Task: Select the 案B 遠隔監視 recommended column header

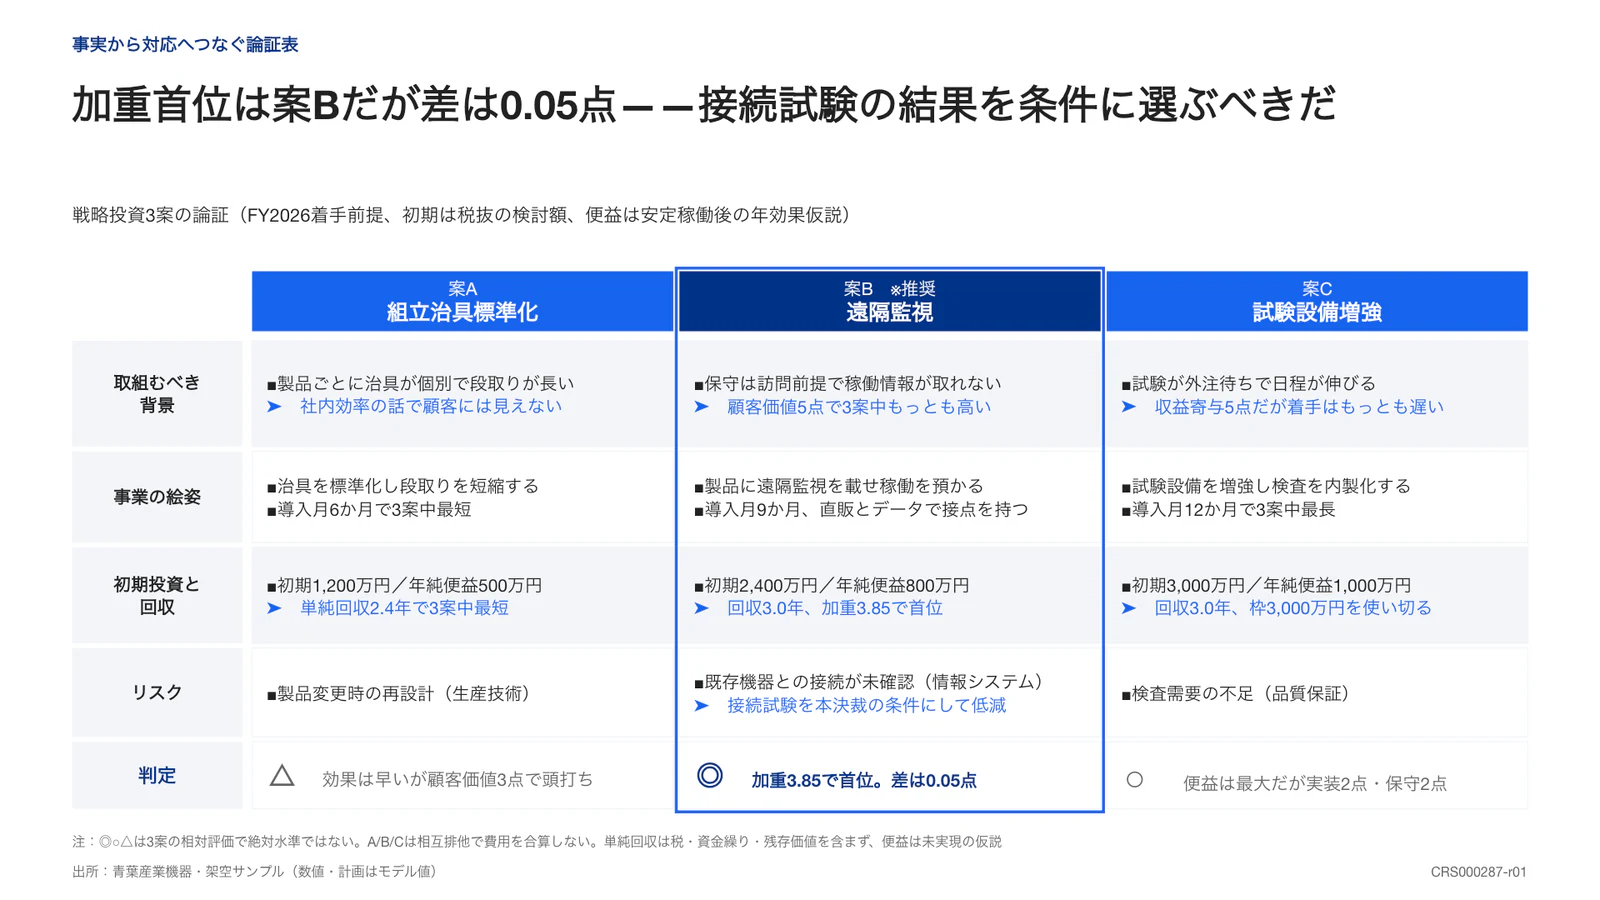Action: click(x=890, y=301)
